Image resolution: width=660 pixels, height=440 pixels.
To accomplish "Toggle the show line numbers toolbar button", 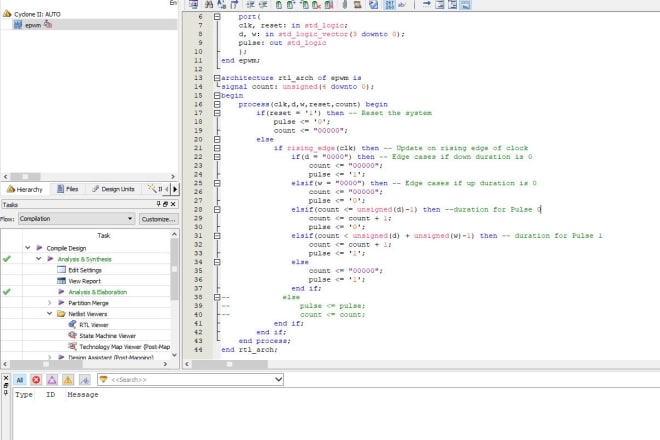I will tap(389, 4).
